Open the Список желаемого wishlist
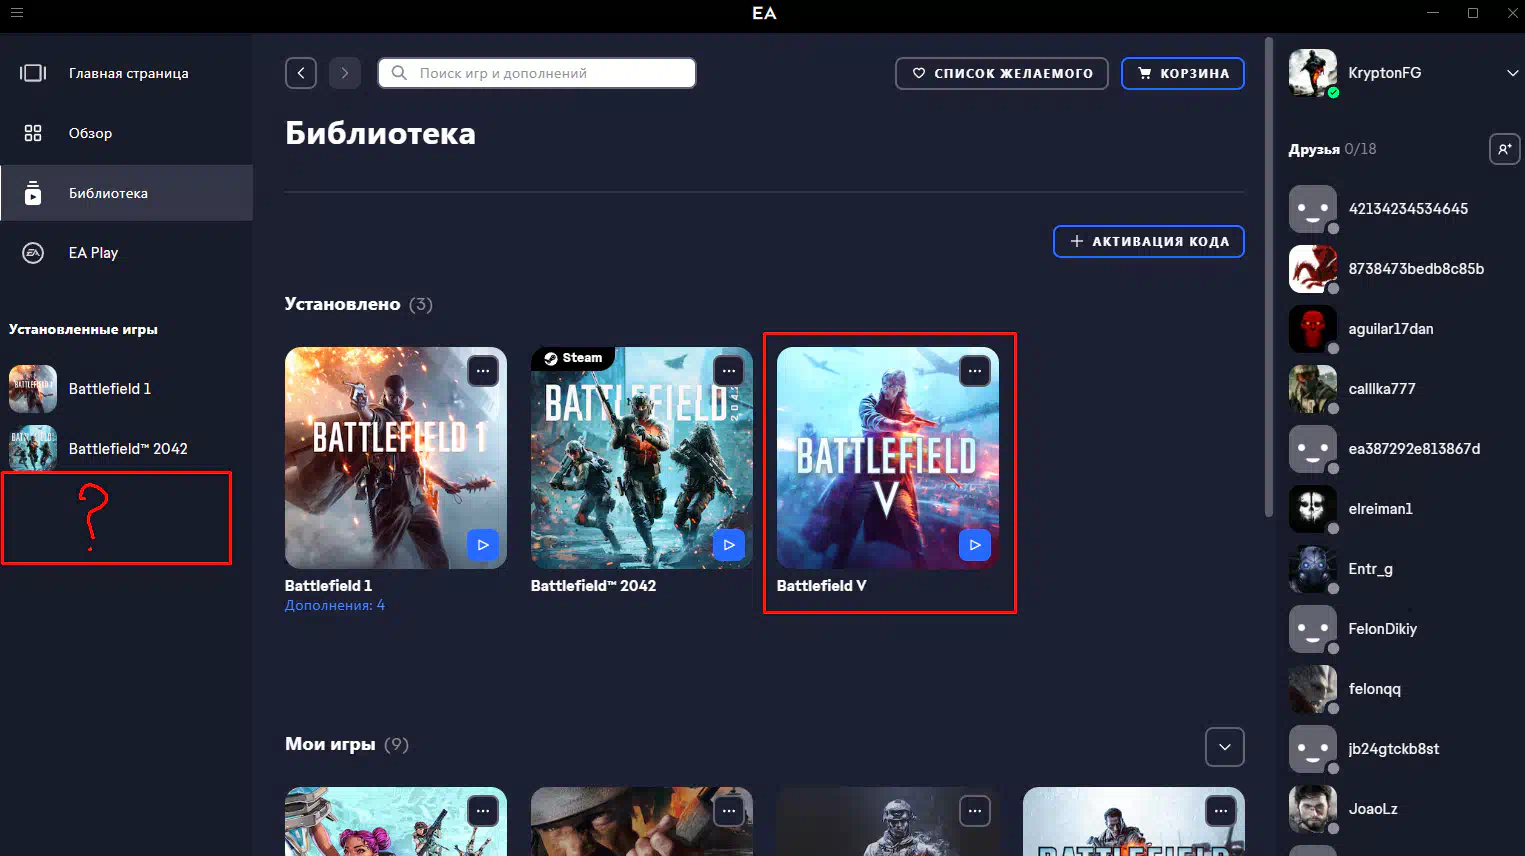1525x856 pixels. click(x=1002, y=73)
